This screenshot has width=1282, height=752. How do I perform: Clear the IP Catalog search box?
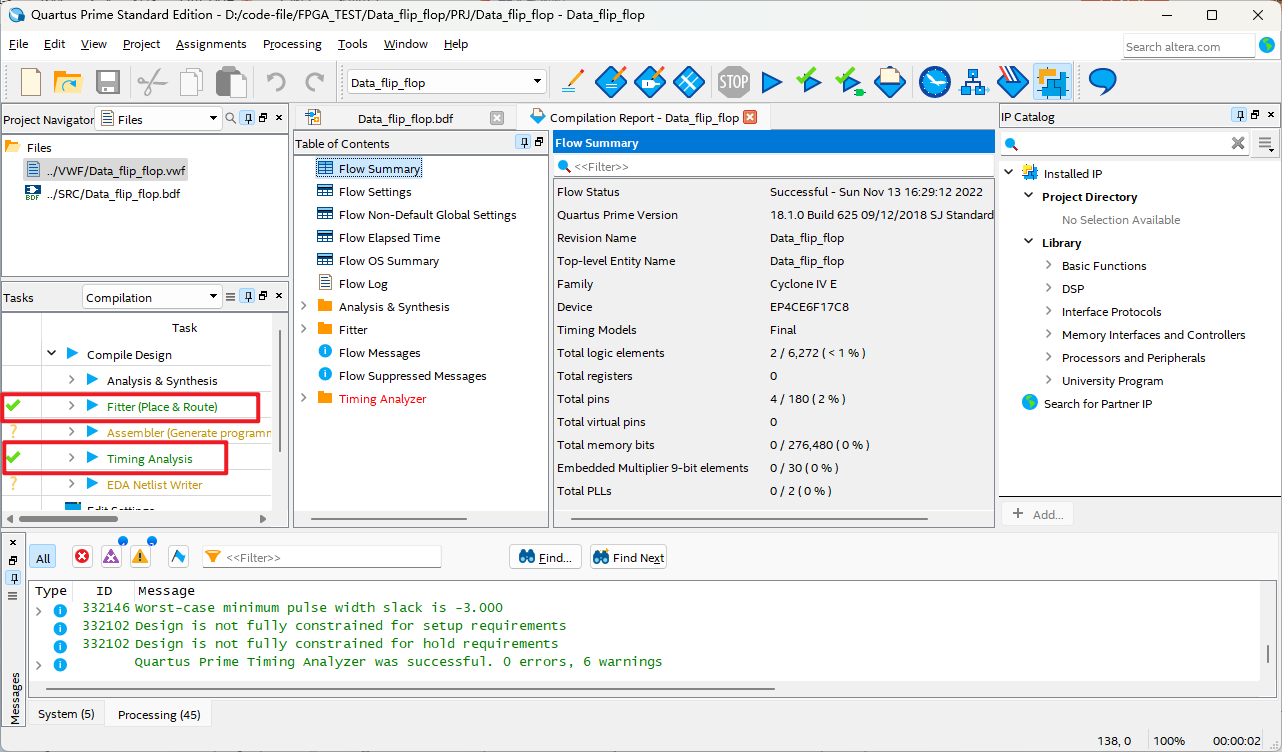tap(1238, 144)
